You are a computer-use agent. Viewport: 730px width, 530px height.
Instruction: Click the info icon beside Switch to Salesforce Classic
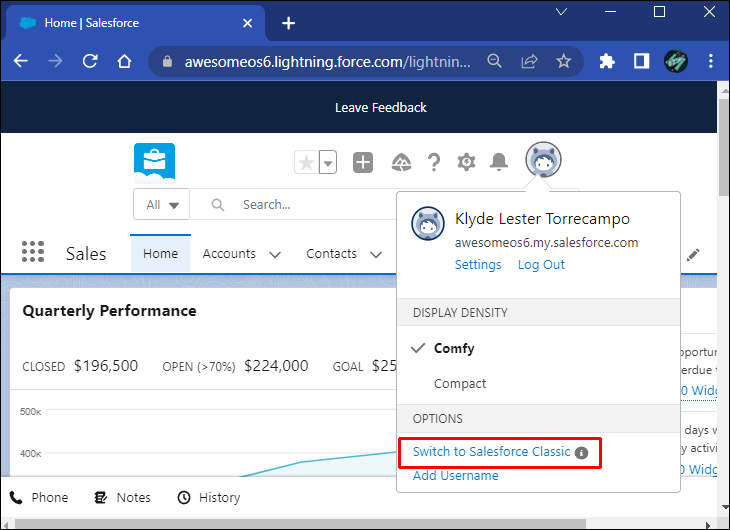click(581, 453)
